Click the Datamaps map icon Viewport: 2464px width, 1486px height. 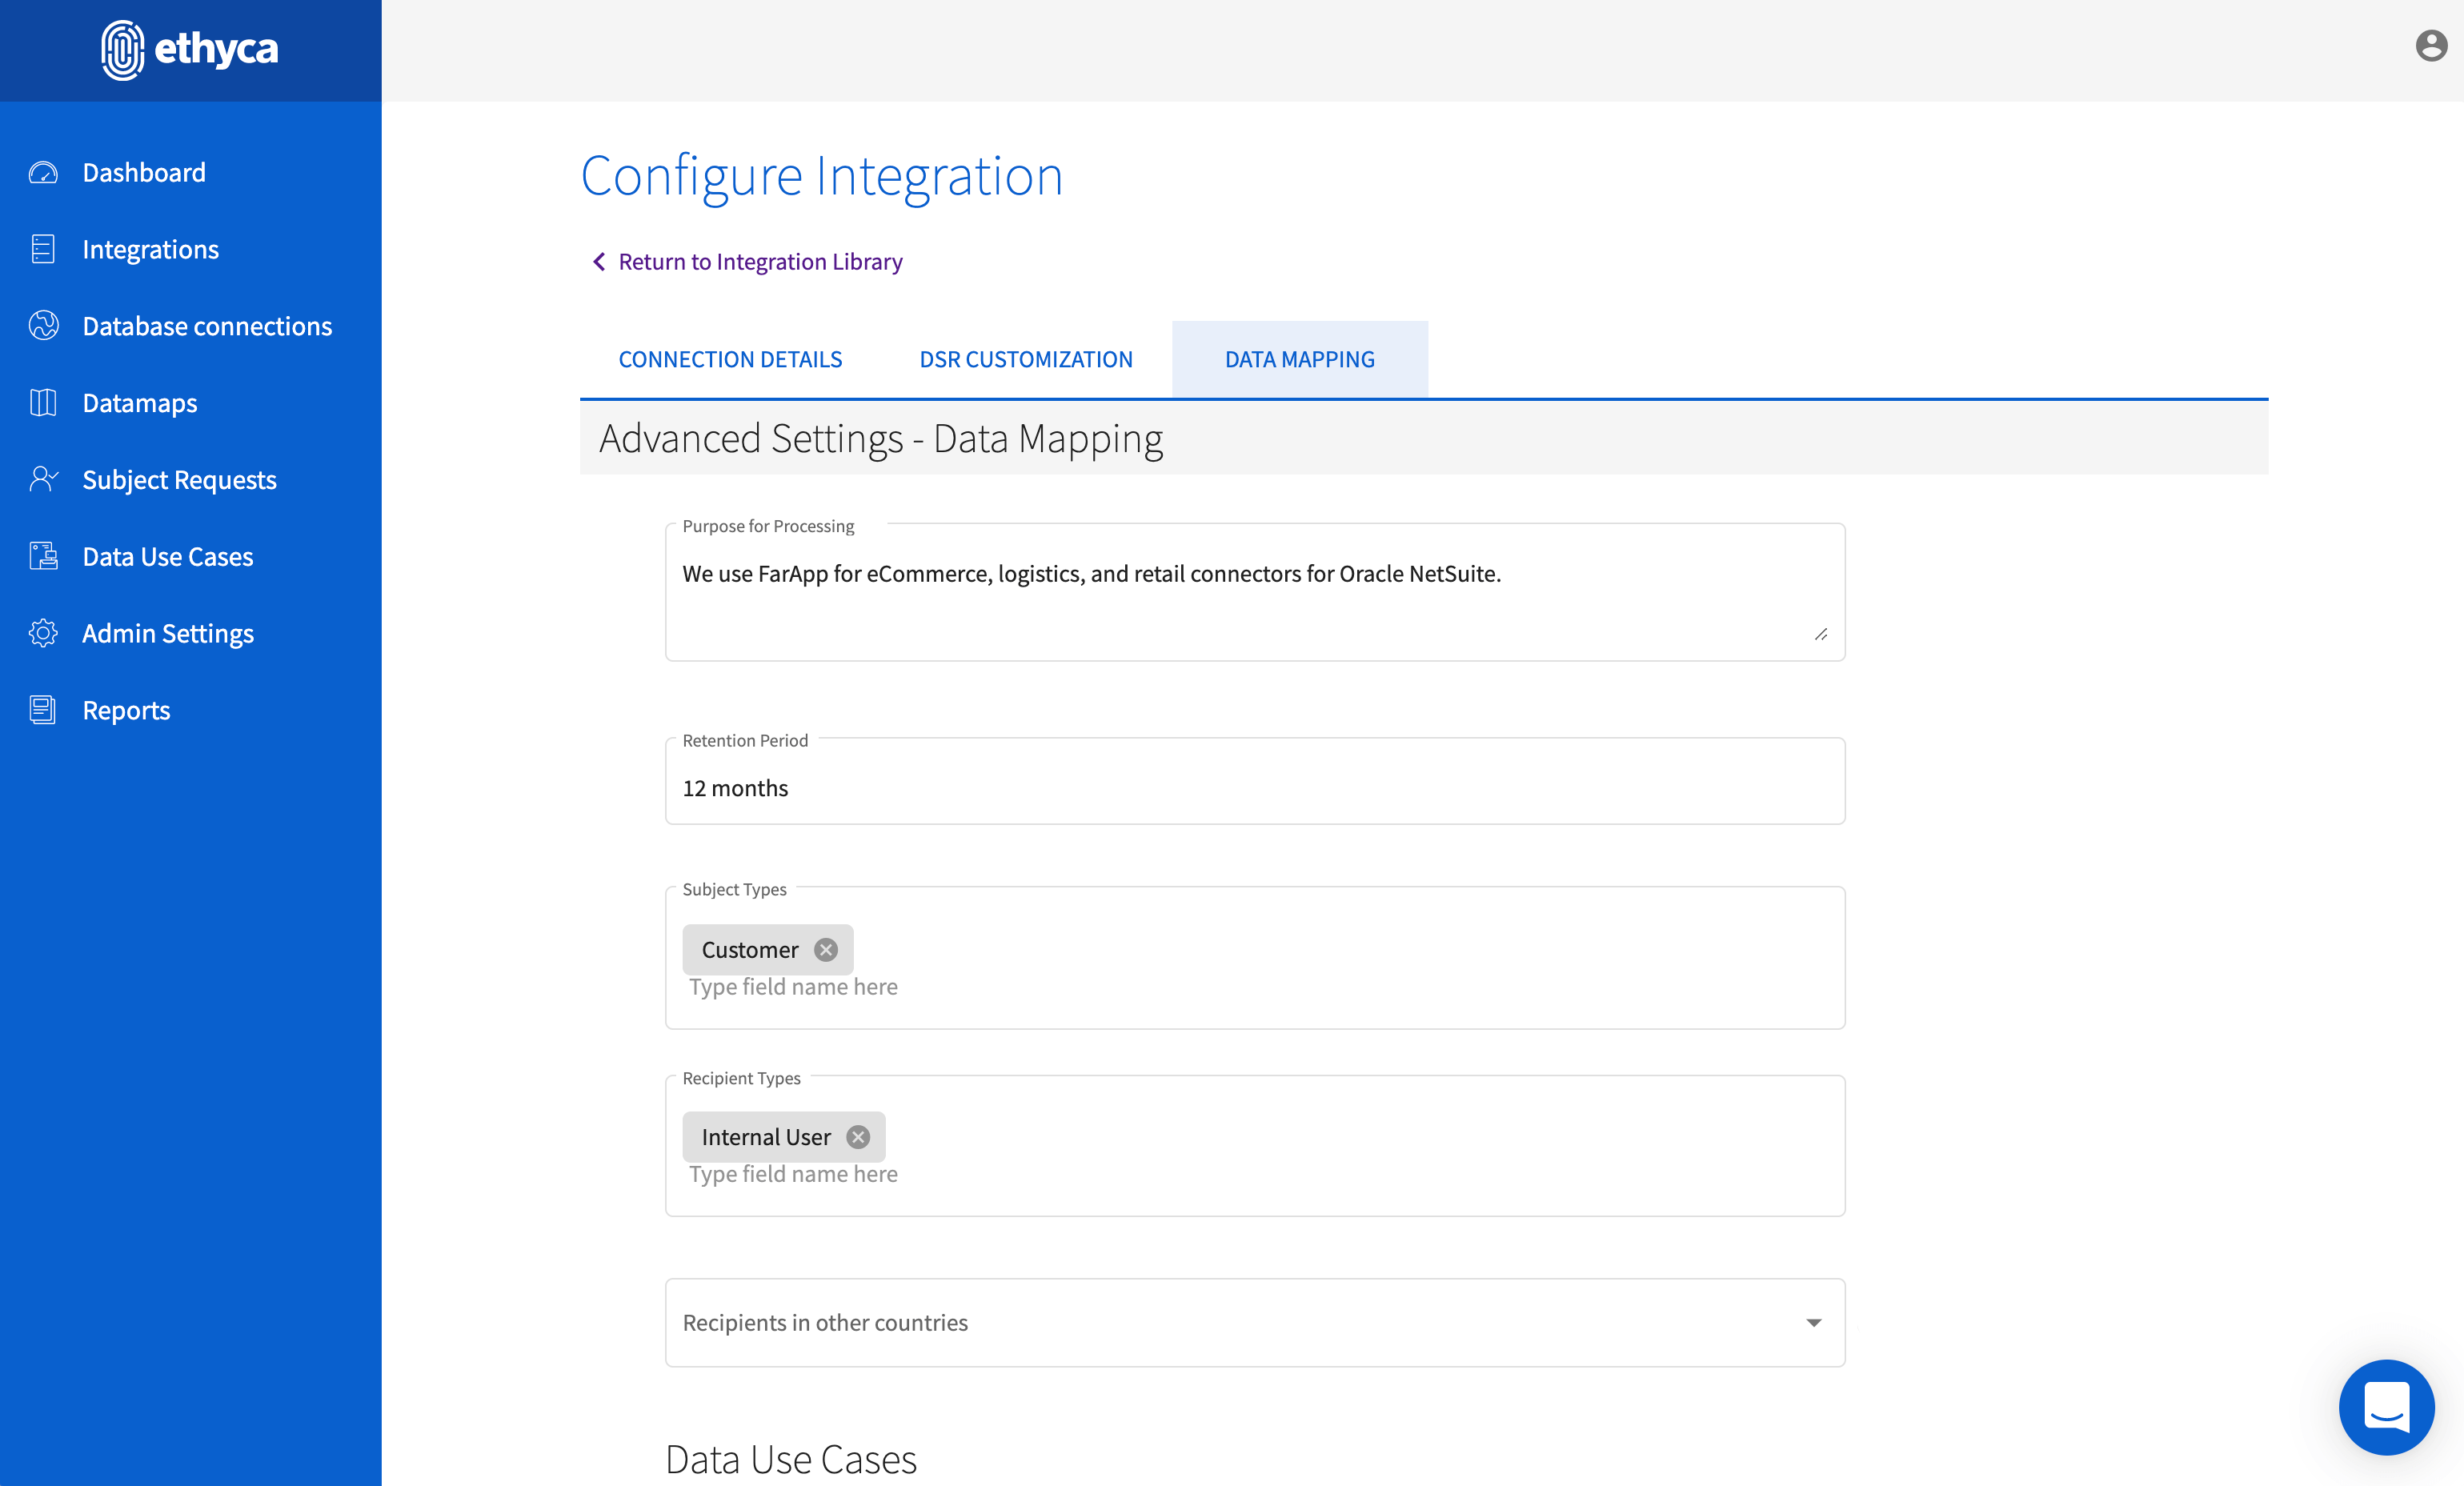coord(43,403)
